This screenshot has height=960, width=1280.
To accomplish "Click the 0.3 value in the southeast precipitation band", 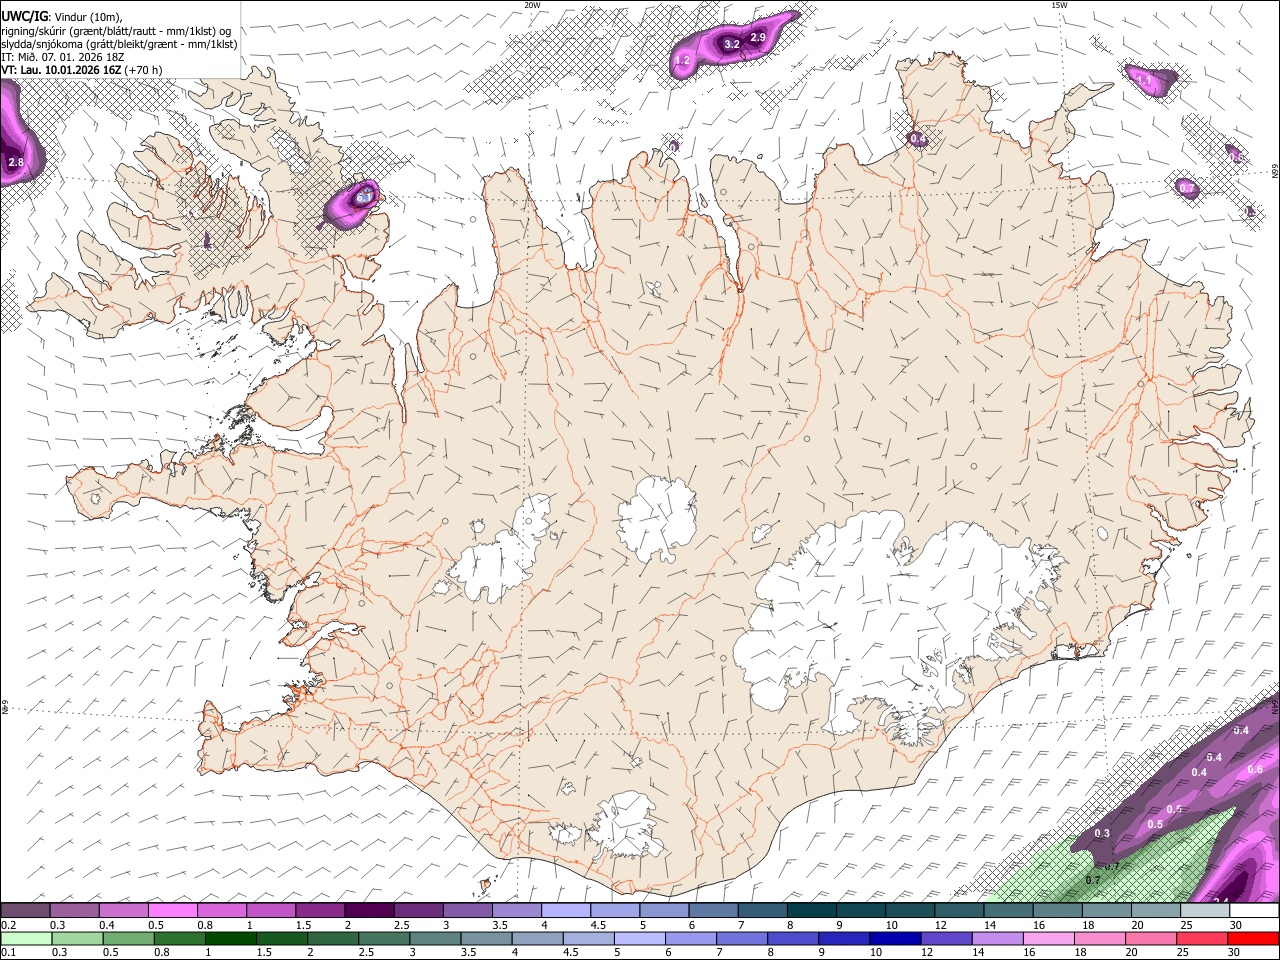I will pyautogui.click(x=1102, y=833).
